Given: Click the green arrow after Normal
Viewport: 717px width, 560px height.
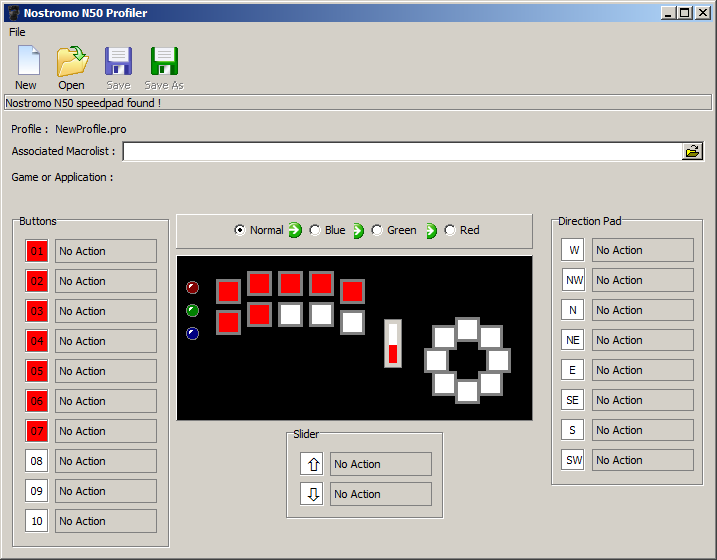Looking at the screenshot, I should 295,230.
